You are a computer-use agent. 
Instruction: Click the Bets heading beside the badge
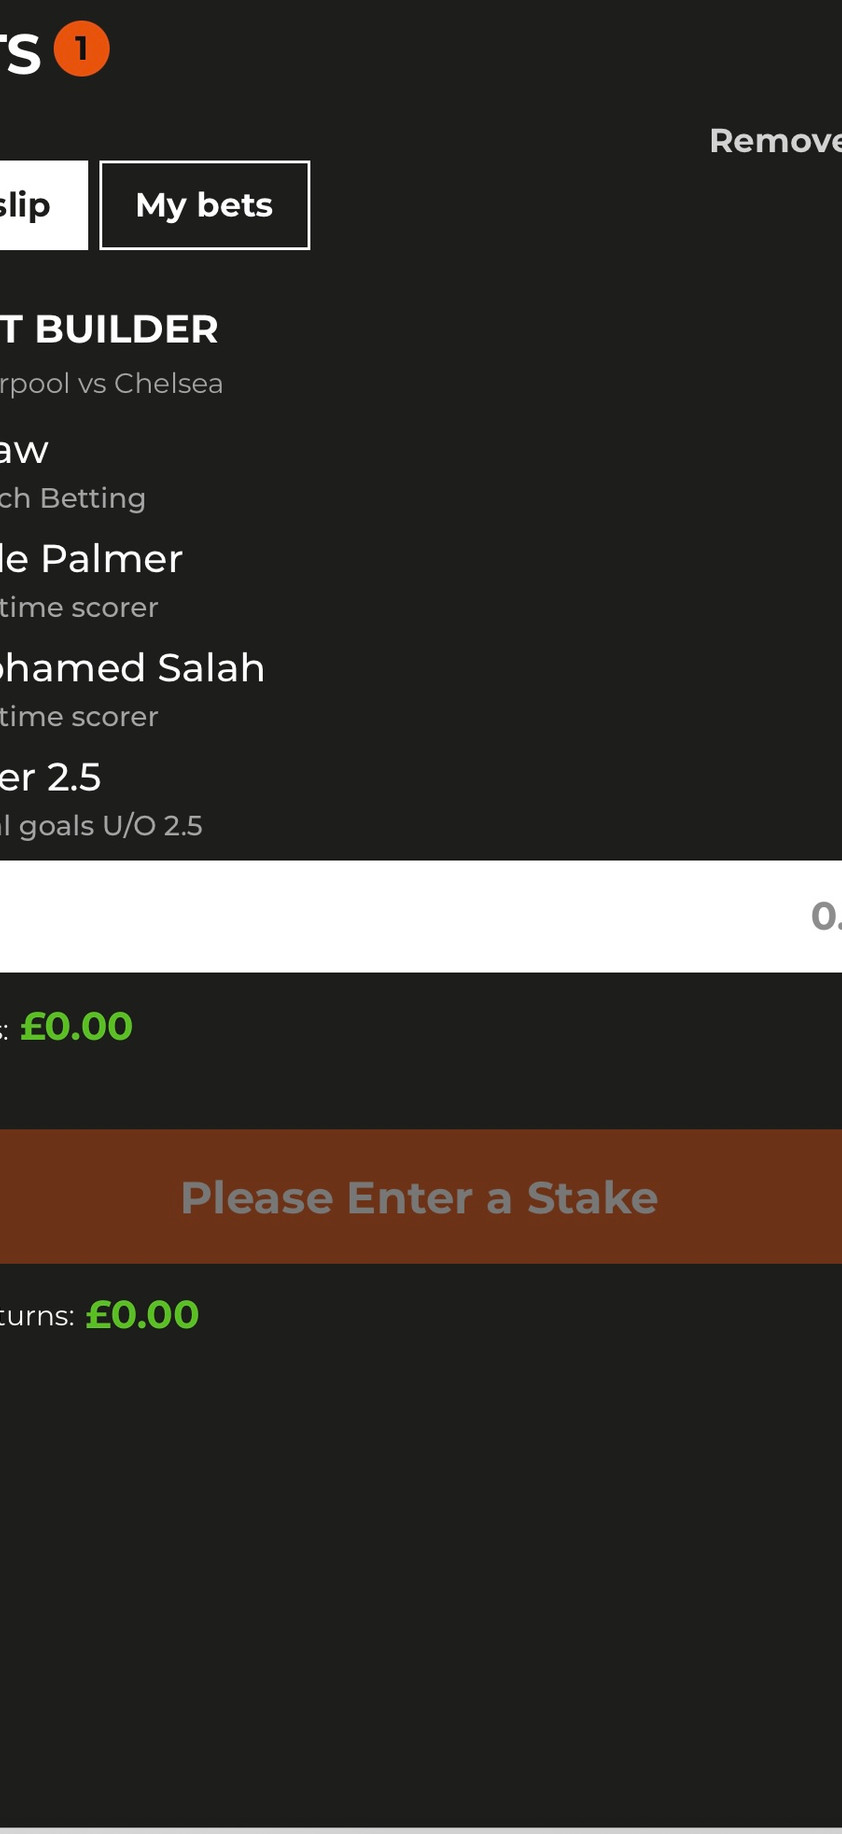point(20,51)
